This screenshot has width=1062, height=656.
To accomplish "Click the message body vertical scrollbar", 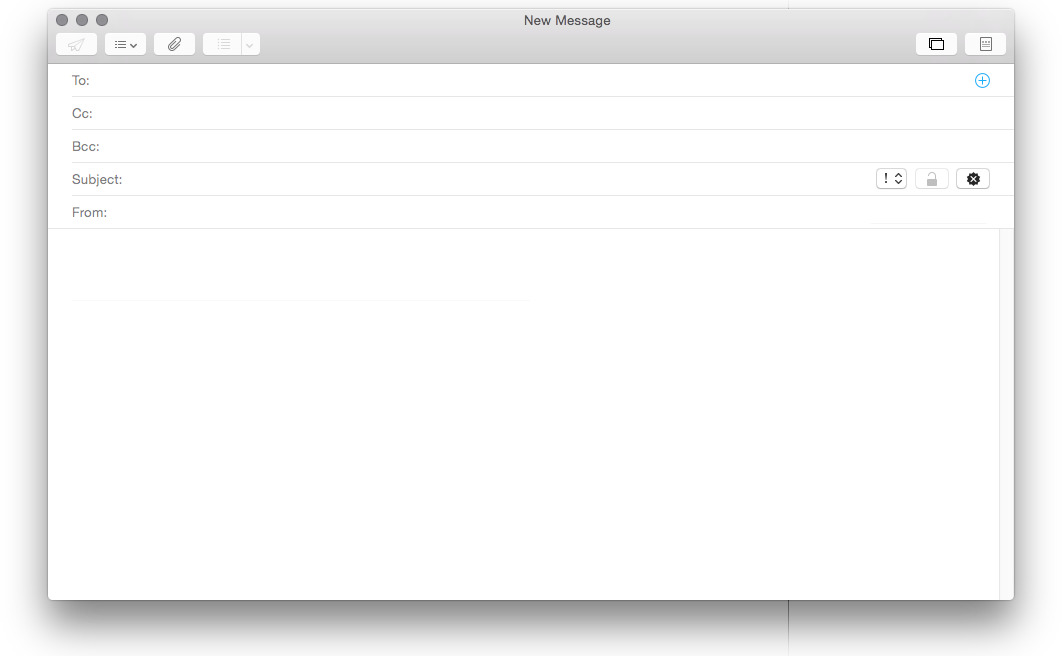I will pyautogui.click(x=1006, y=414).
